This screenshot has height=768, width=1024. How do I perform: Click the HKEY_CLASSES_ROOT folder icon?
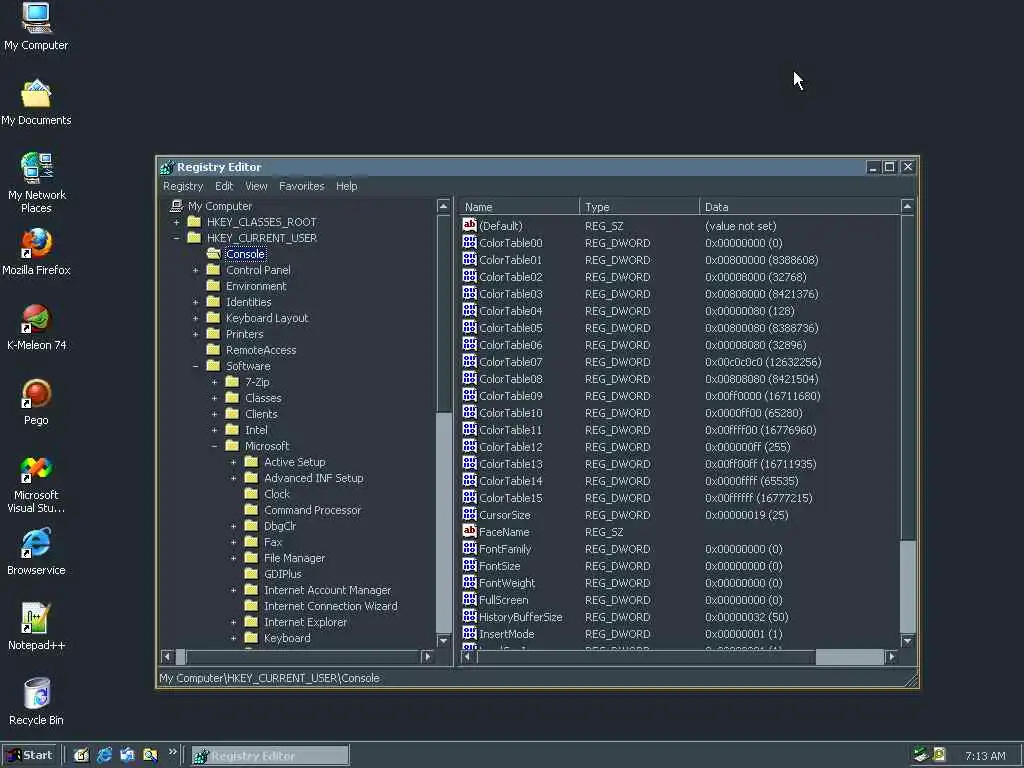point(194,222)
